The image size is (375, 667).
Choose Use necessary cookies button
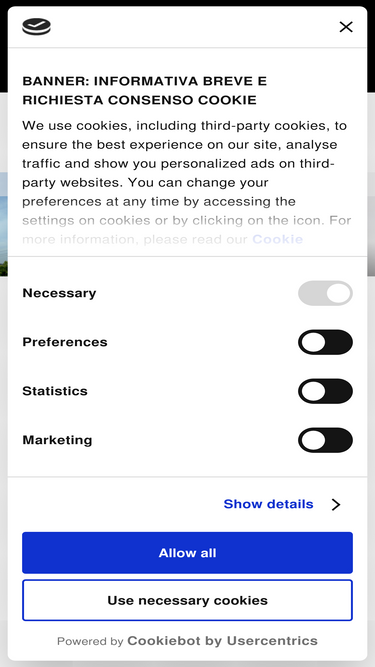click(188, 600)
